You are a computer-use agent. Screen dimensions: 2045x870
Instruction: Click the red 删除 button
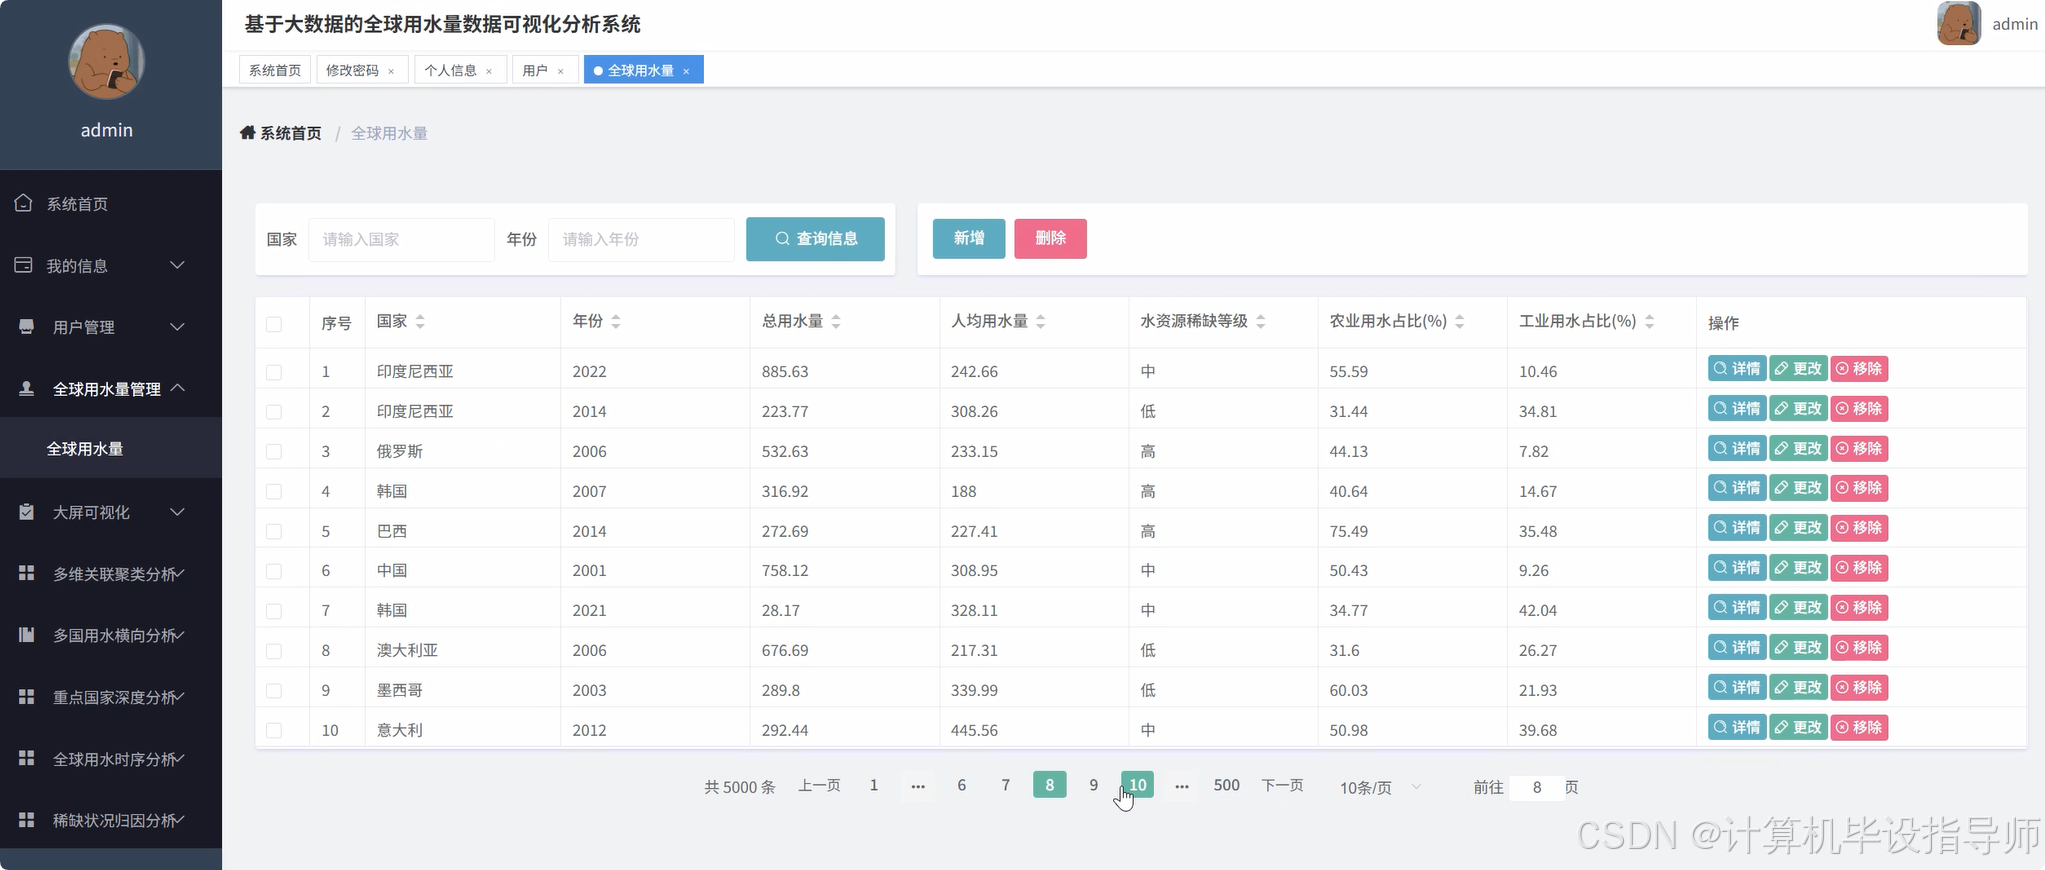(x=1050, y=238)
